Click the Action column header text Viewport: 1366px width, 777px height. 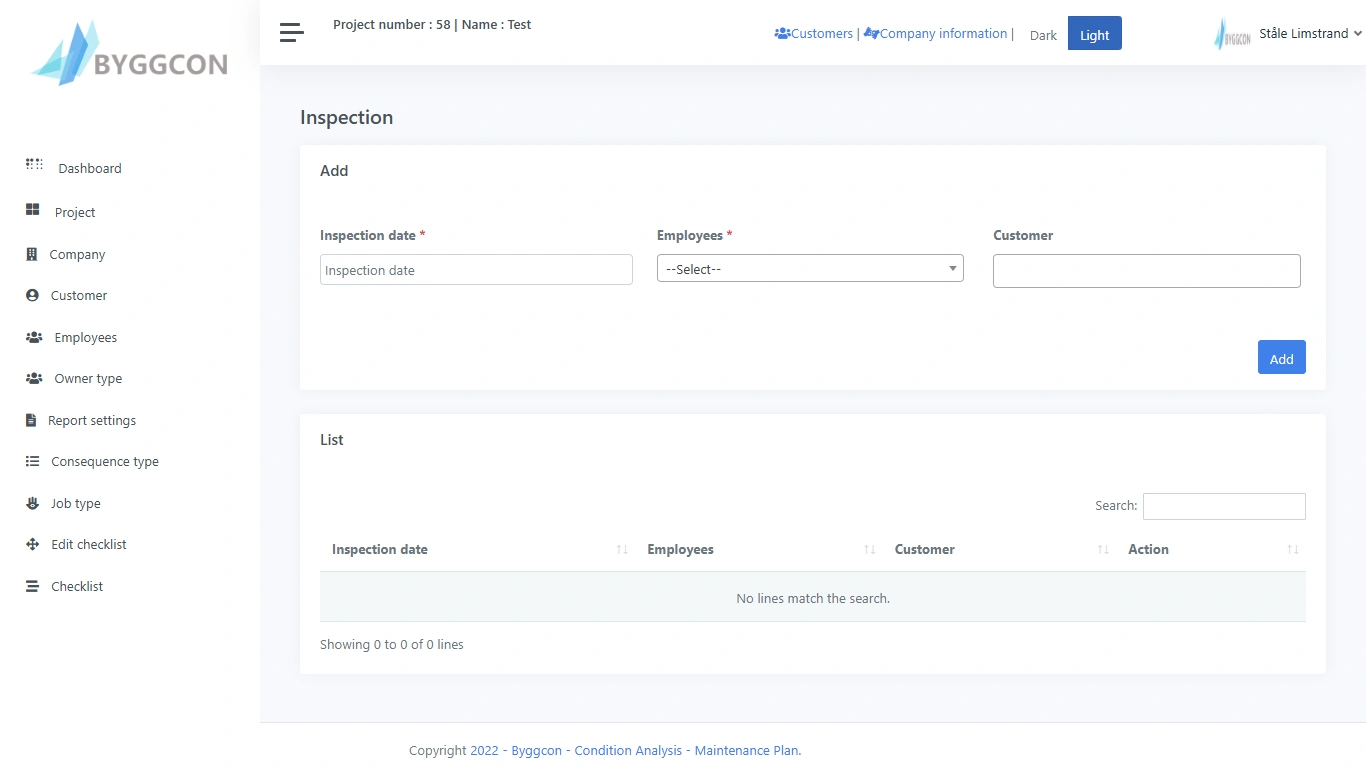click(1148, 549)
